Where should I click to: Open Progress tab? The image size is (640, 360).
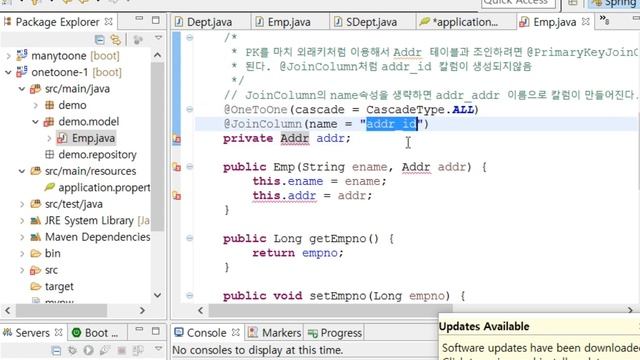click(335, 333)
